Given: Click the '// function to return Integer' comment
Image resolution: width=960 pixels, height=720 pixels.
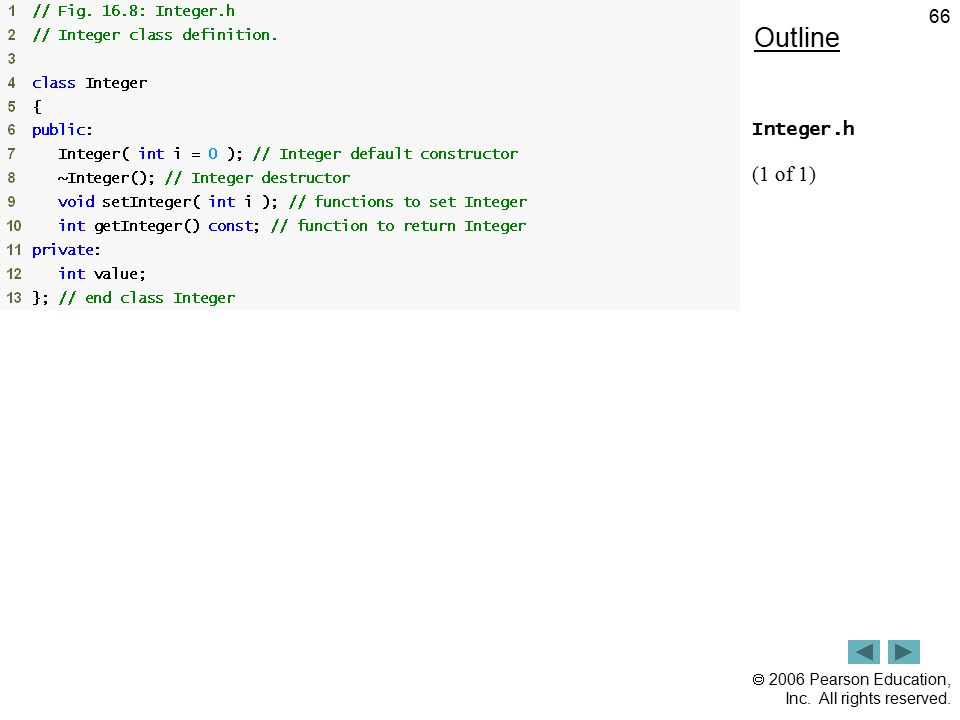Looking at the screenshot, I should click(x=399, y=226).
